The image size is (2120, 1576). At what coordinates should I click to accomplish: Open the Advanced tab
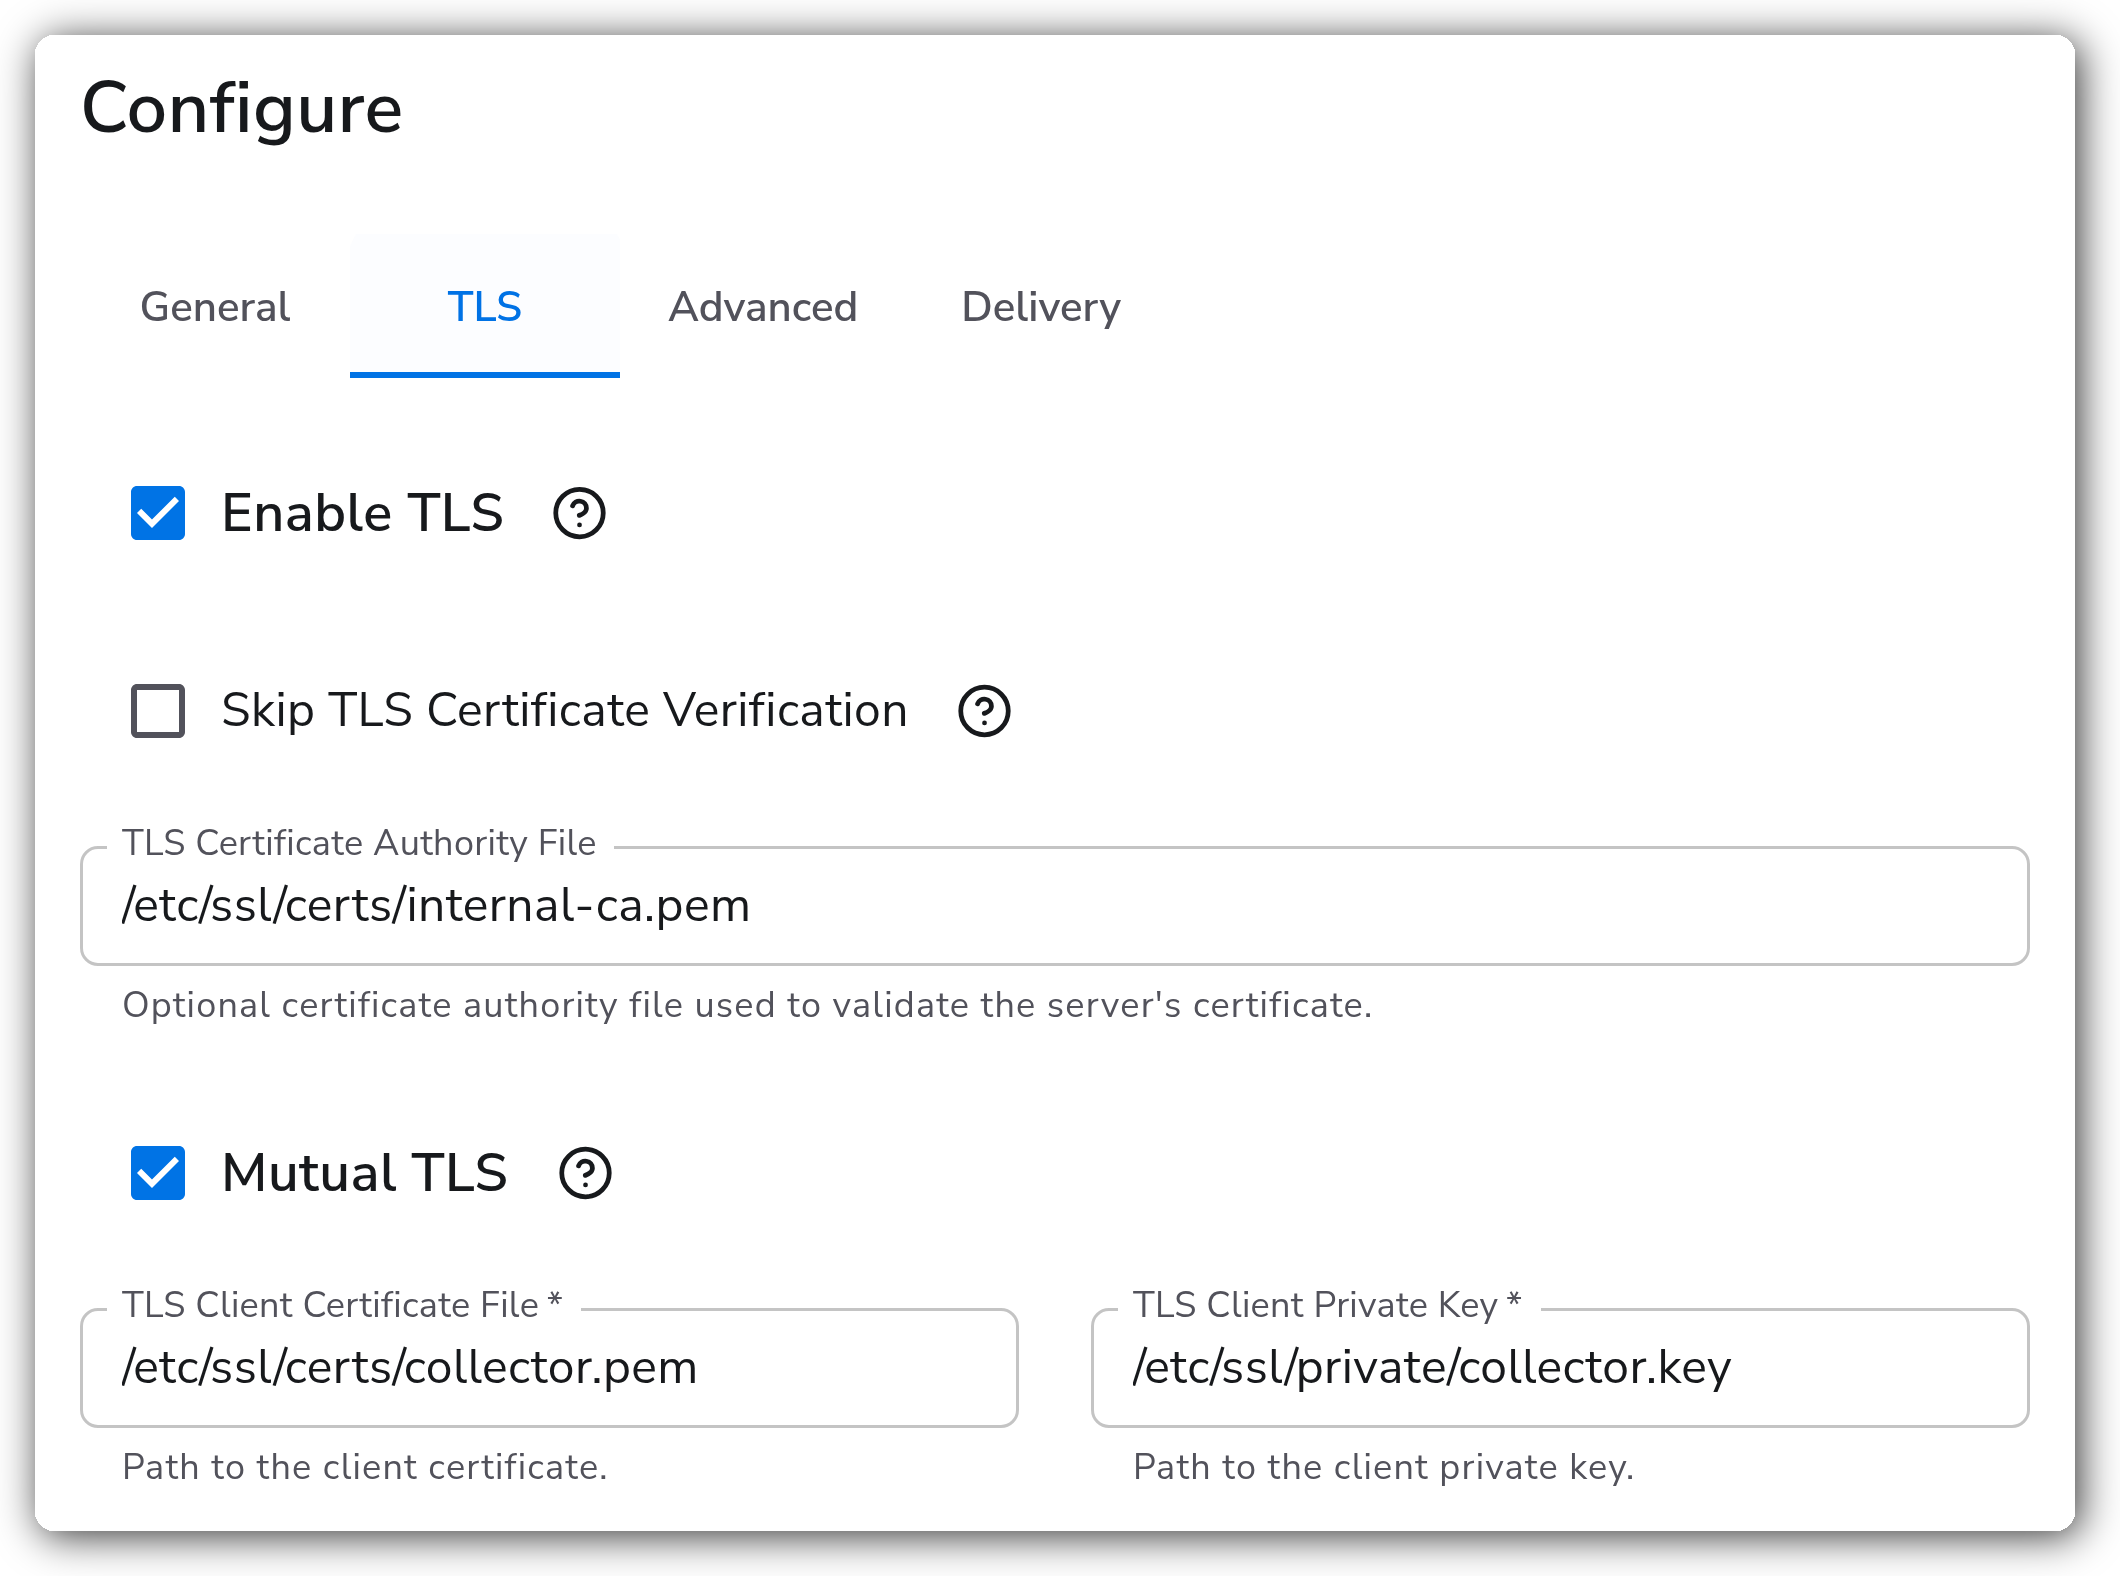[x=763, y=307]
